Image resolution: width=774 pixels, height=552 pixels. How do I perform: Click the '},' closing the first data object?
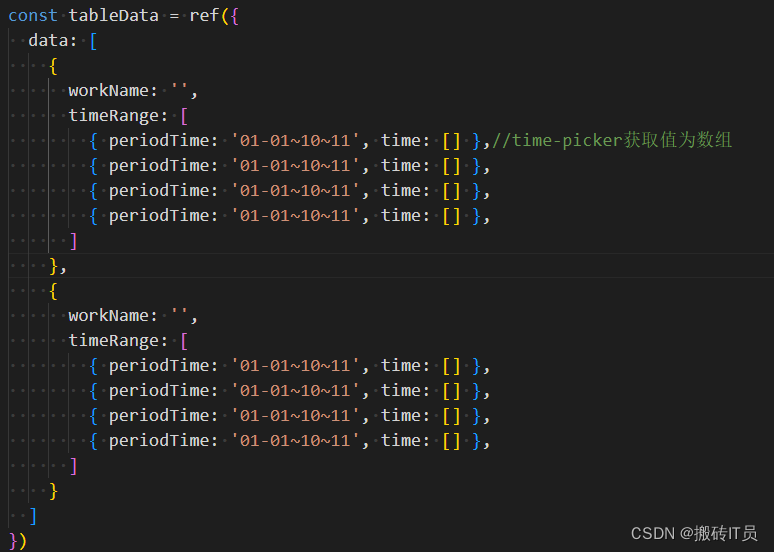pos(58,266)
